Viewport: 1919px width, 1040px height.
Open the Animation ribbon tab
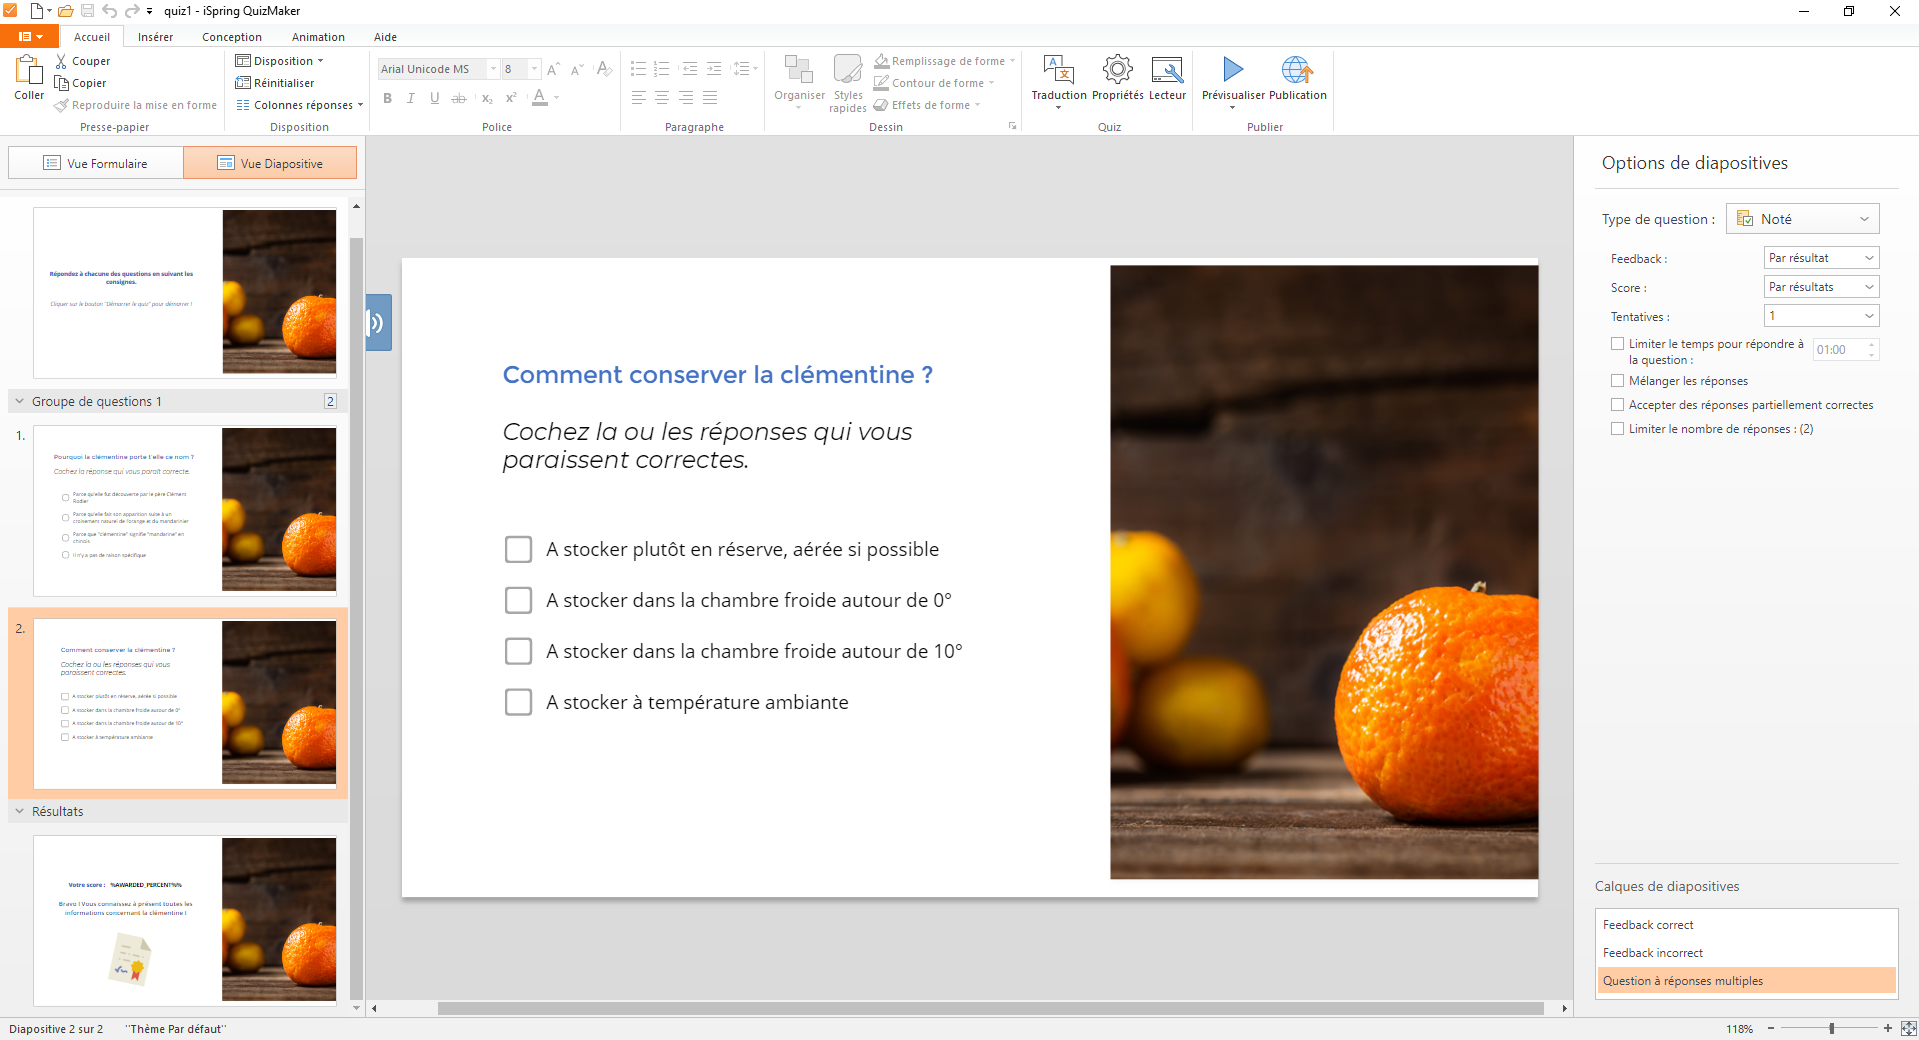[x=318, y=37]
